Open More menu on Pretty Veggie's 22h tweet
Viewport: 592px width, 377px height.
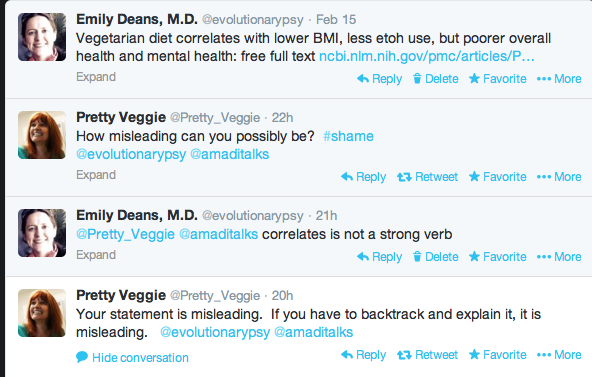(x=559, y=177)
